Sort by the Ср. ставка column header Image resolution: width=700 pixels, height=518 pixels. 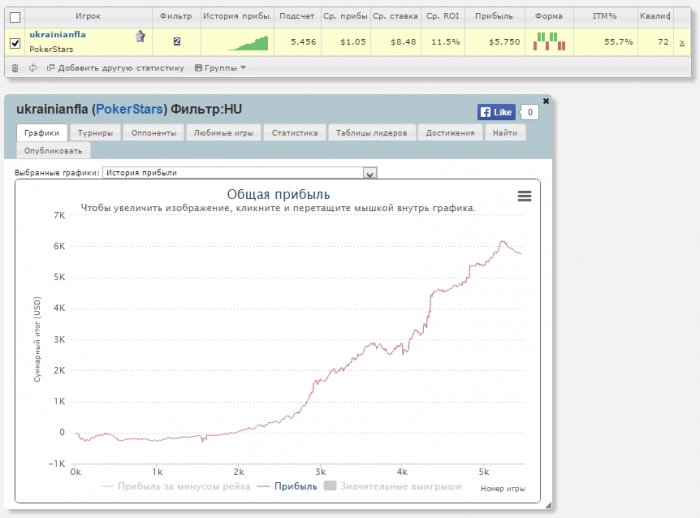click(395, 16)
